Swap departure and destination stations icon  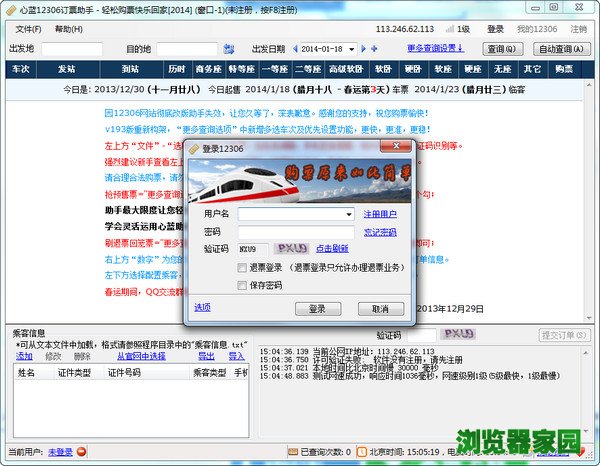point(228,49)
